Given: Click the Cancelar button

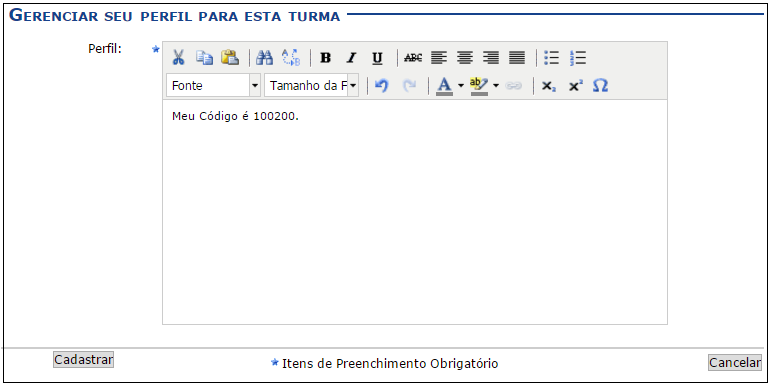Looking at the screenshot, I should [x=735, y=362].
